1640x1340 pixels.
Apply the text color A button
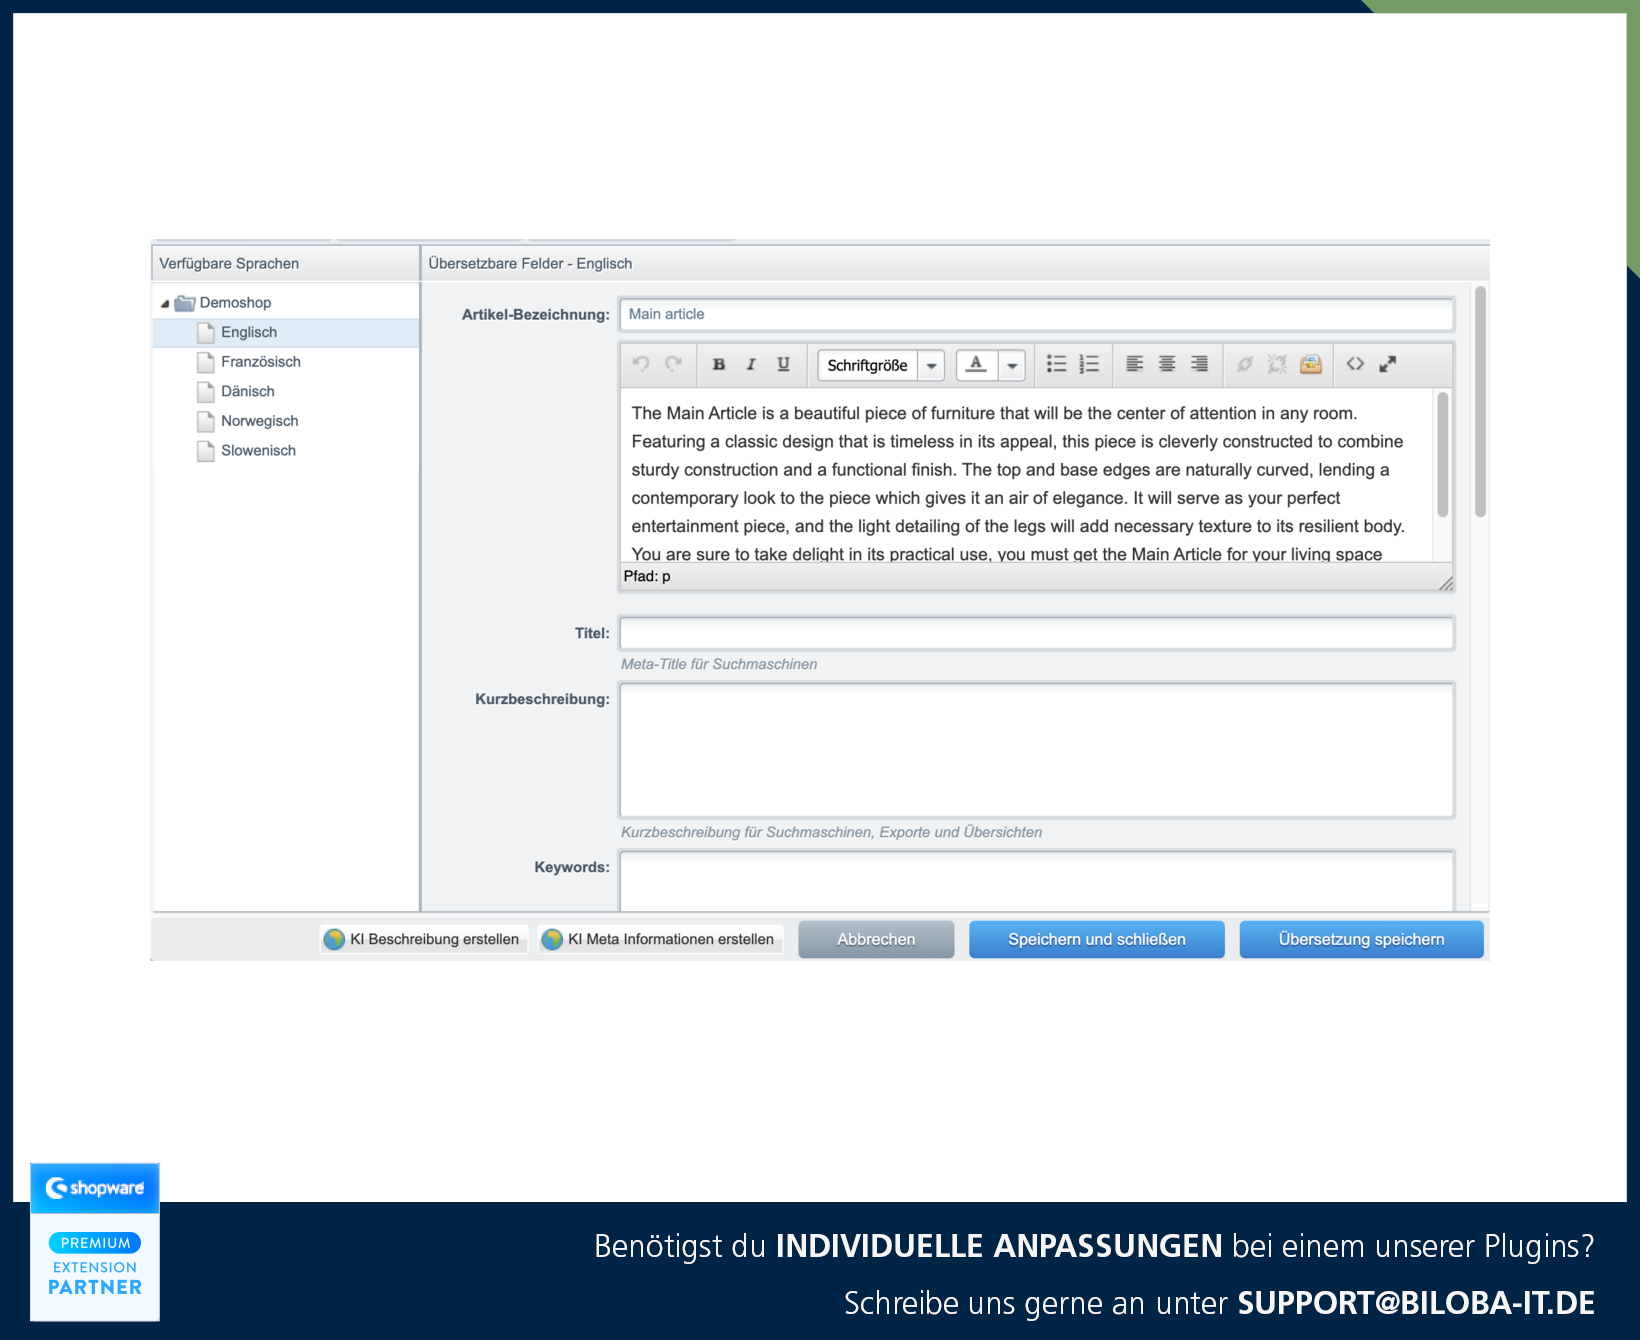(977, 365)
